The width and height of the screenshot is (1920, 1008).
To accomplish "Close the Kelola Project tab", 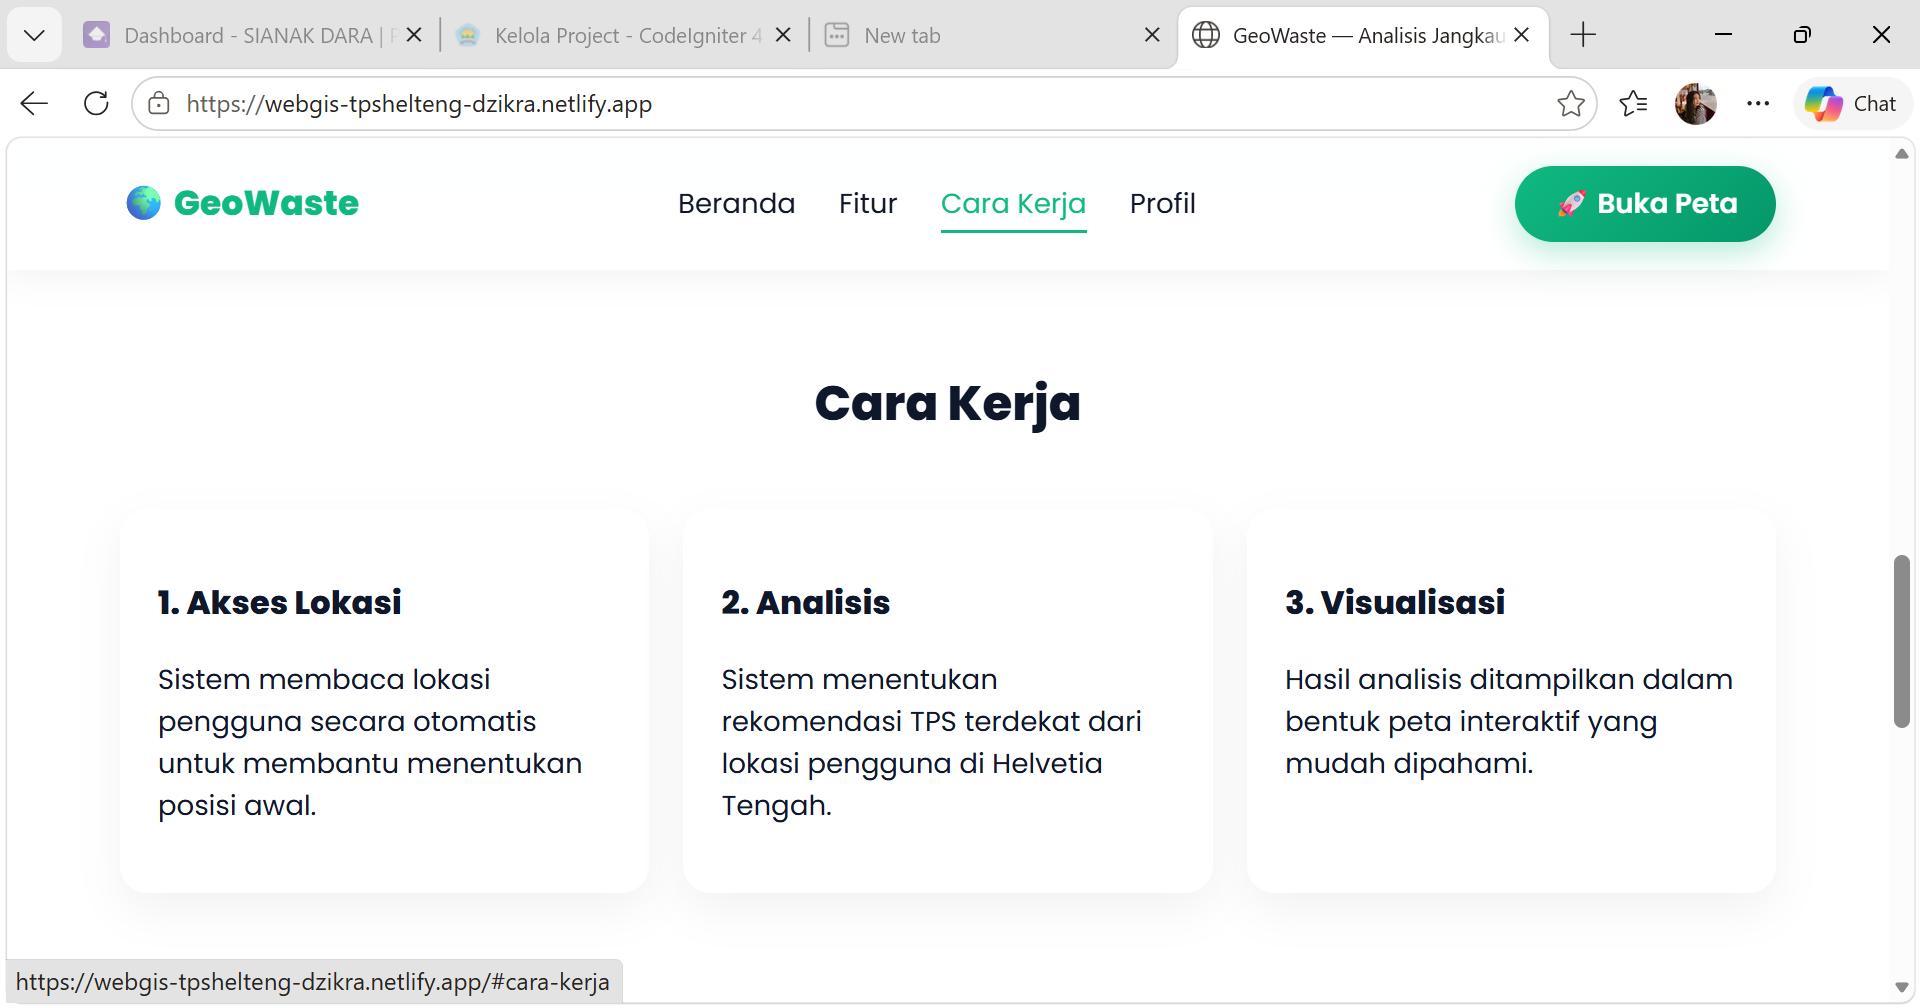I will coord(783,35).
